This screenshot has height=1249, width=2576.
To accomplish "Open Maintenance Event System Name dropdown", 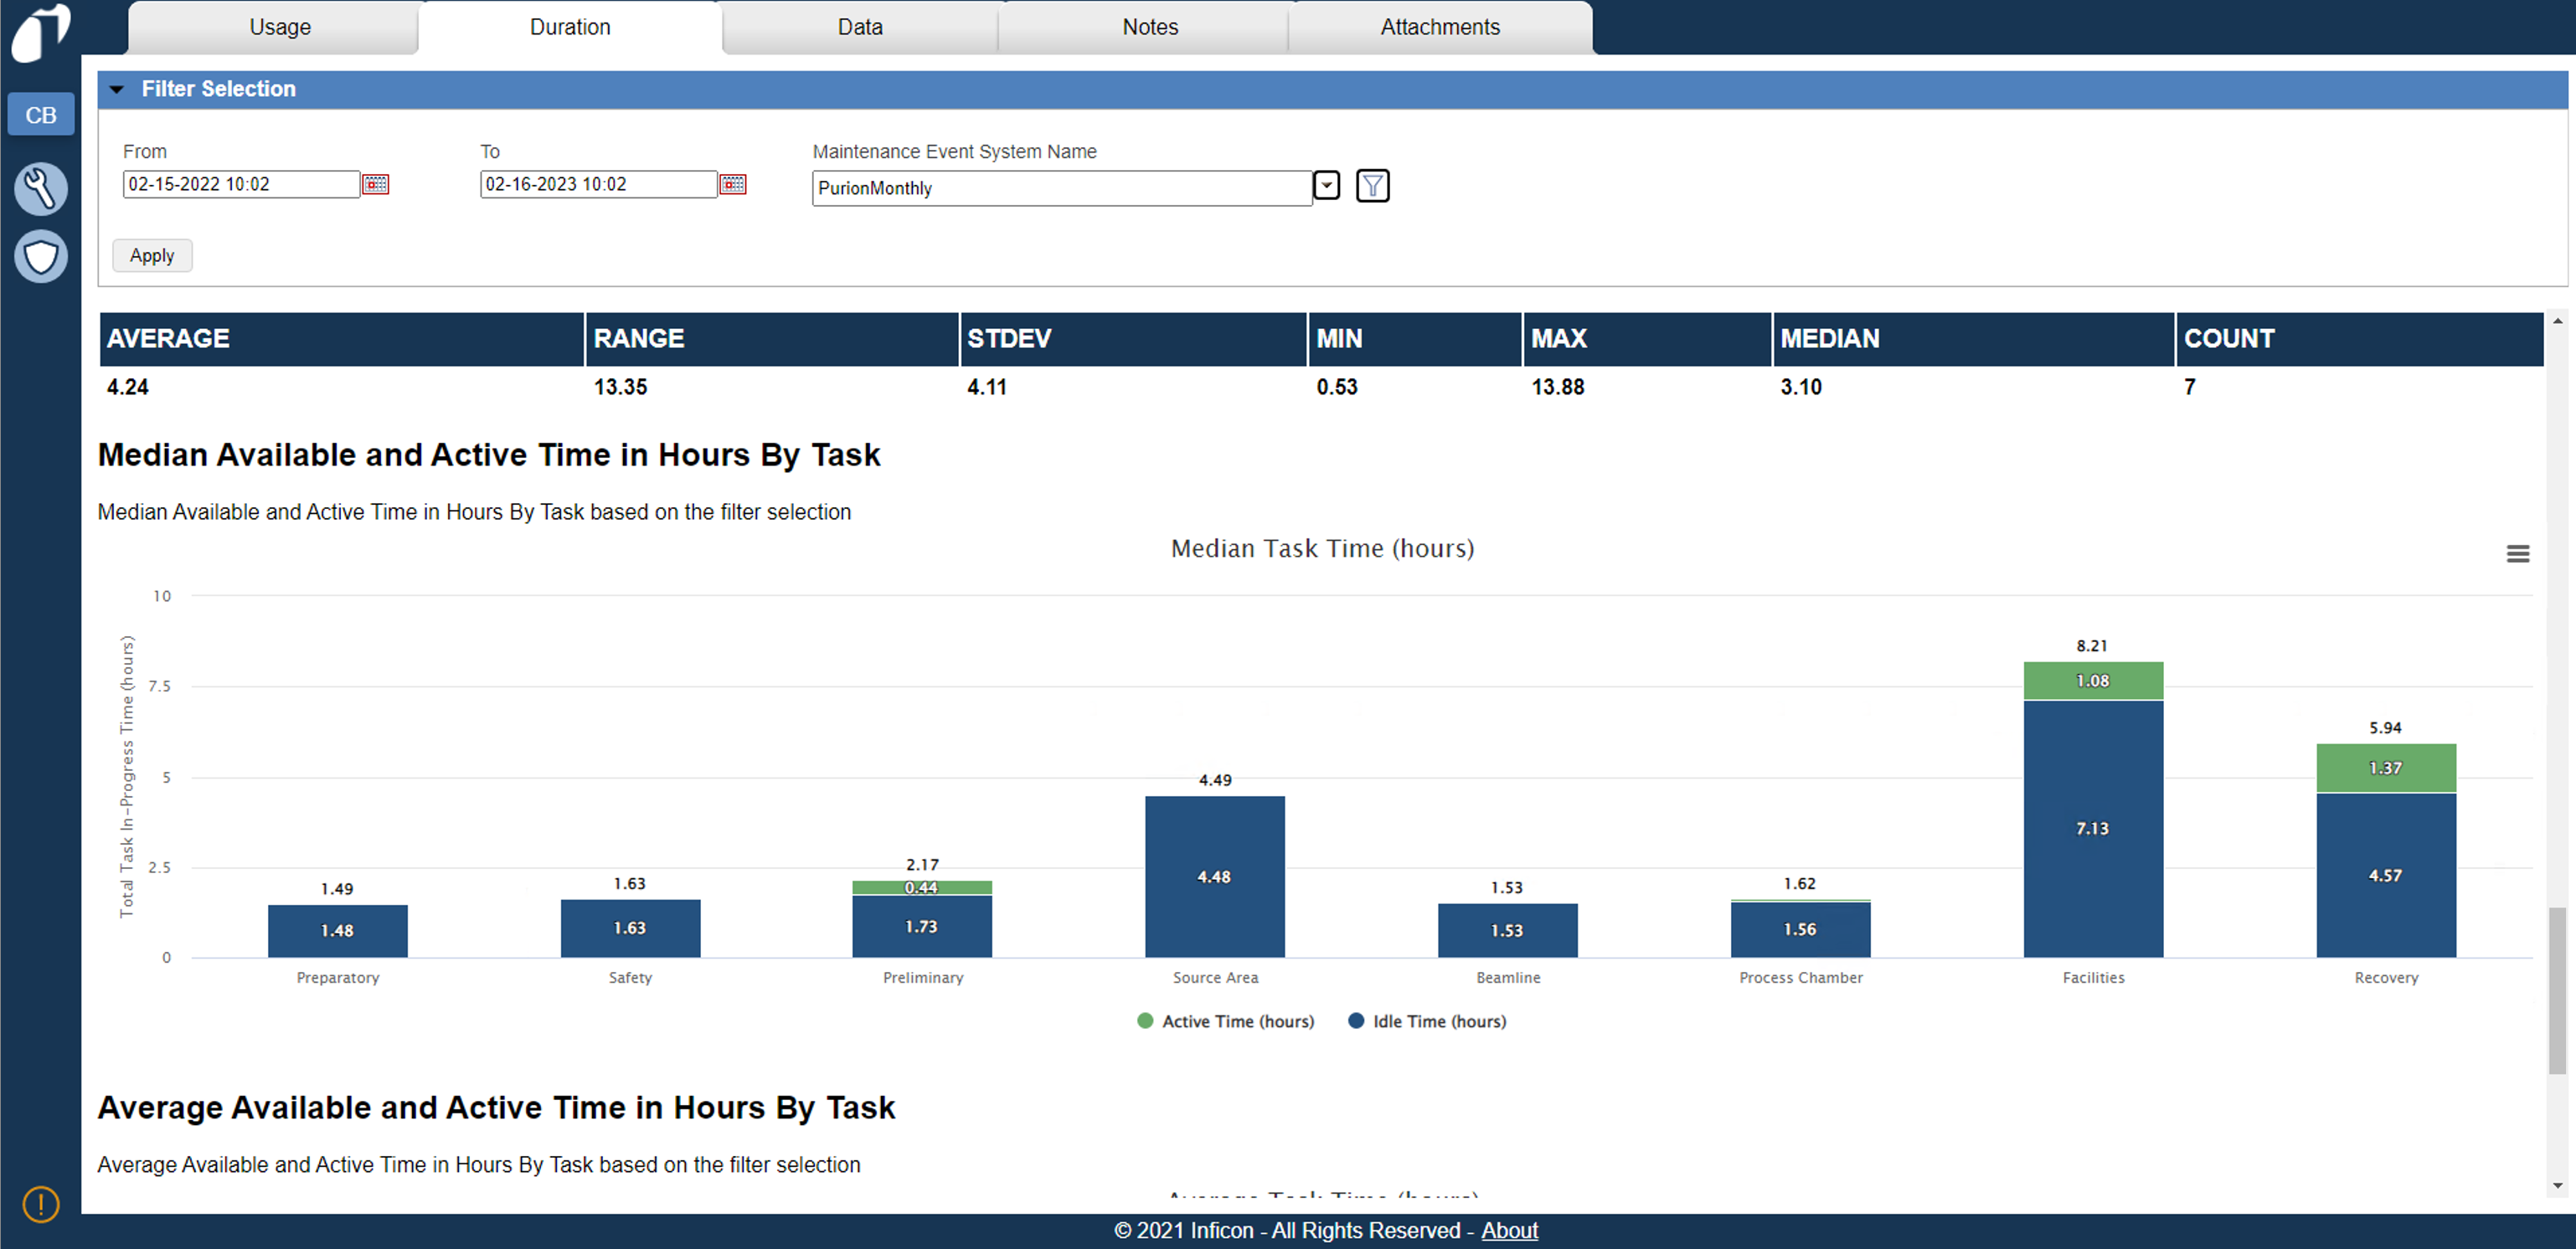I will (1326, 186).
